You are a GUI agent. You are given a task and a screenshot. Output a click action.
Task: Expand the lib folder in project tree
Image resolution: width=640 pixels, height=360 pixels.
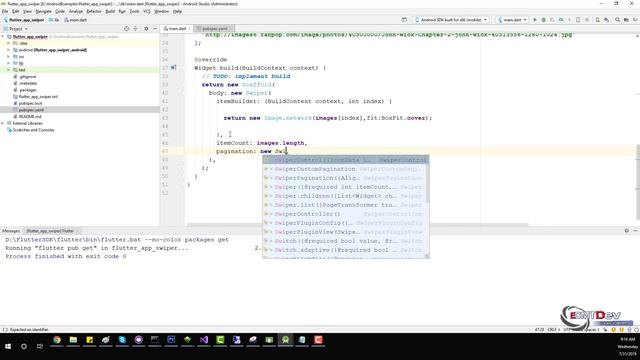pos(8,63)
